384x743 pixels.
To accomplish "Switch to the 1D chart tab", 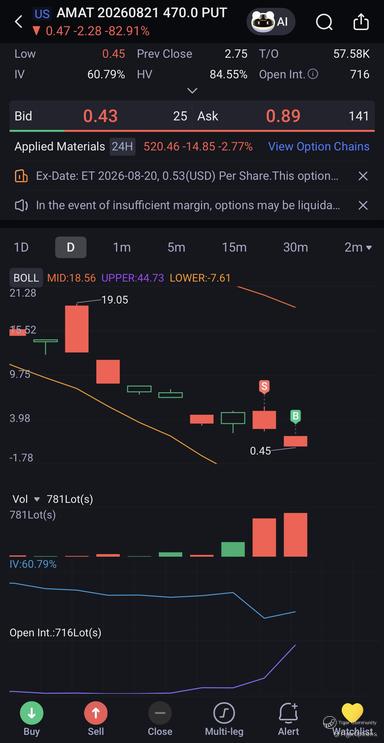I will point(21,247).
